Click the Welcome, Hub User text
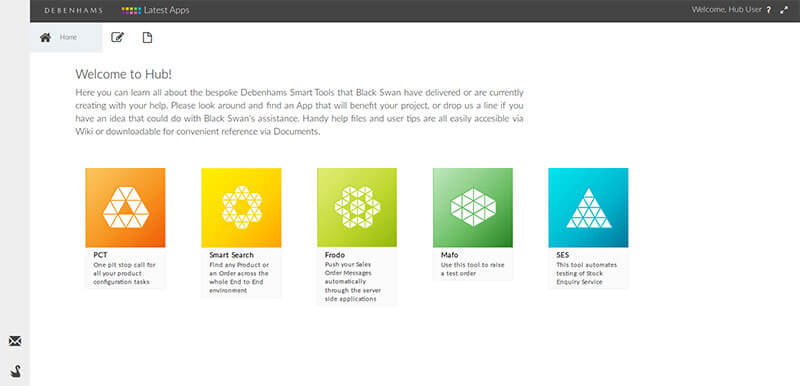 click(x=727, y=10)
